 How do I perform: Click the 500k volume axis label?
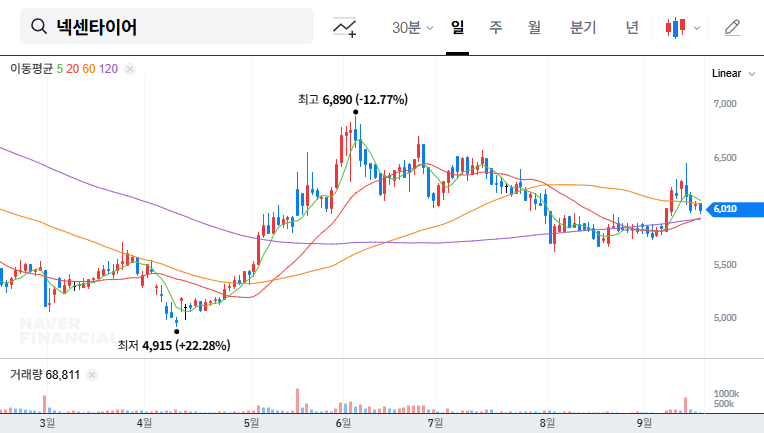click(x=724, y=404)
